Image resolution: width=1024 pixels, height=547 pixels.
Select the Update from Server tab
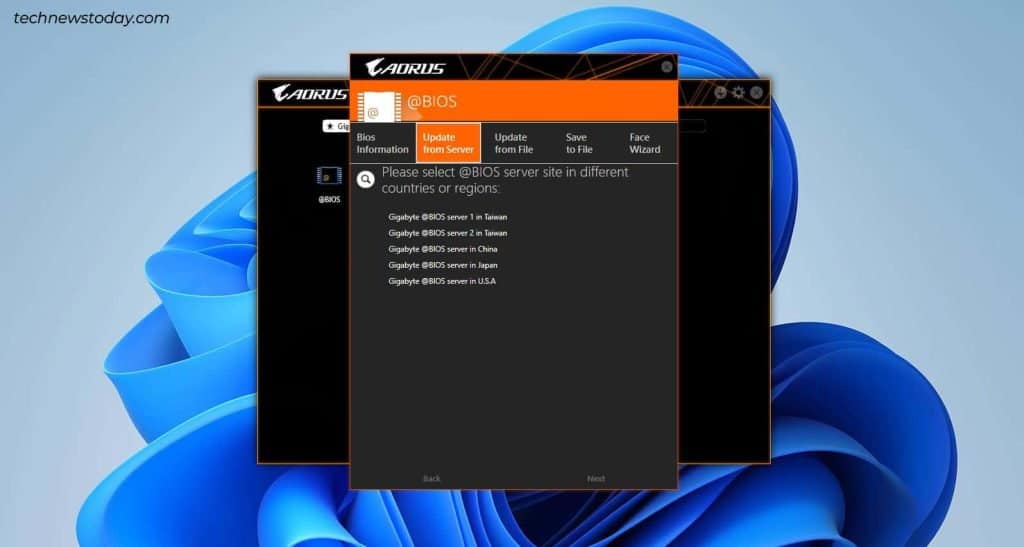[x=448, y=143]
